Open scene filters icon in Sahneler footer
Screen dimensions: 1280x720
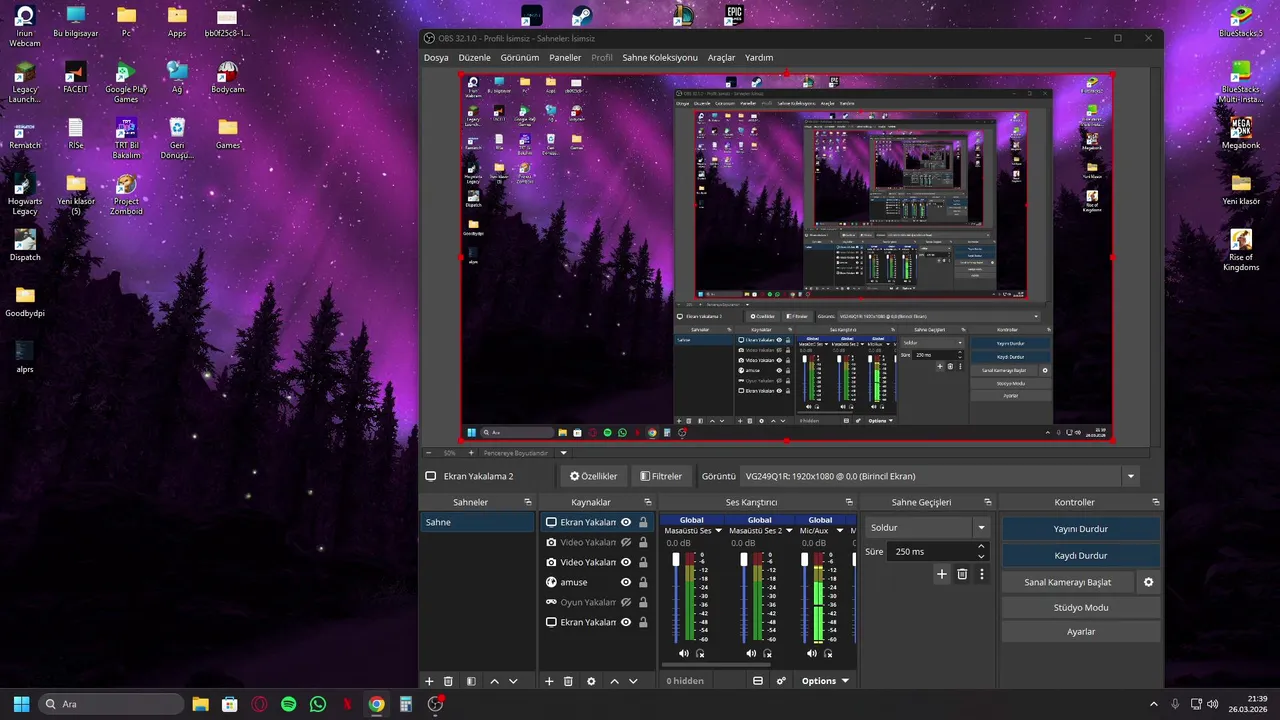471,681
